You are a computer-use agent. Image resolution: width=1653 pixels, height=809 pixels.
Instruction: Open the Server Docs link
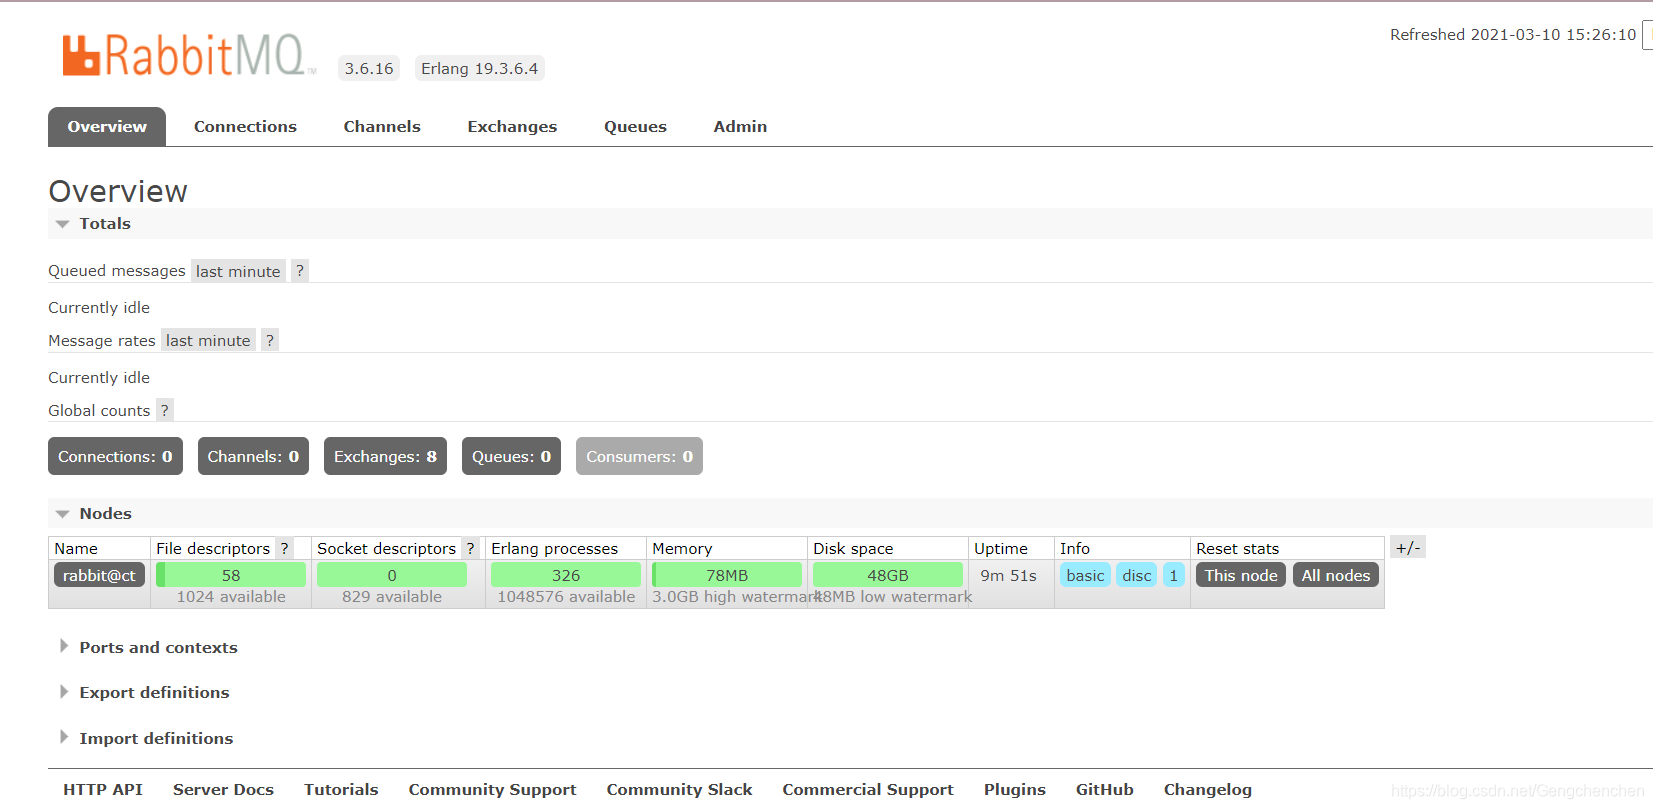point(223,789)
